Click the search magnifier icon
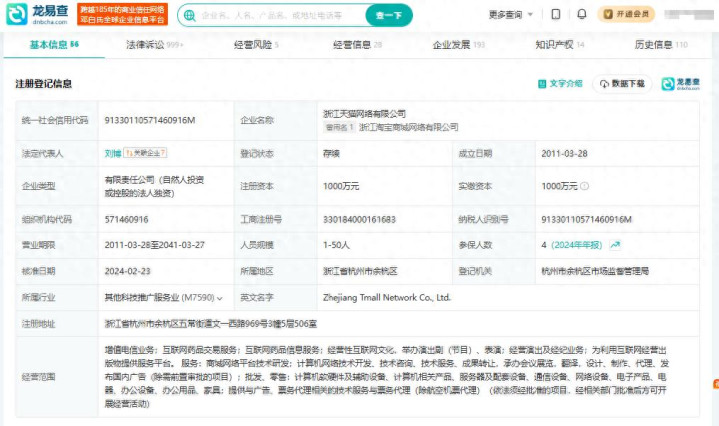The image size is (719, 426). tap(190, 16)
